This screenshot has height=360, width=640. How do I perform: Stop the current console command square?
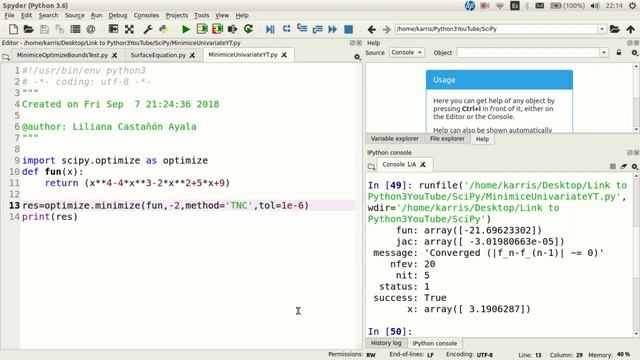pyautogui.click(x=613, y=166)
